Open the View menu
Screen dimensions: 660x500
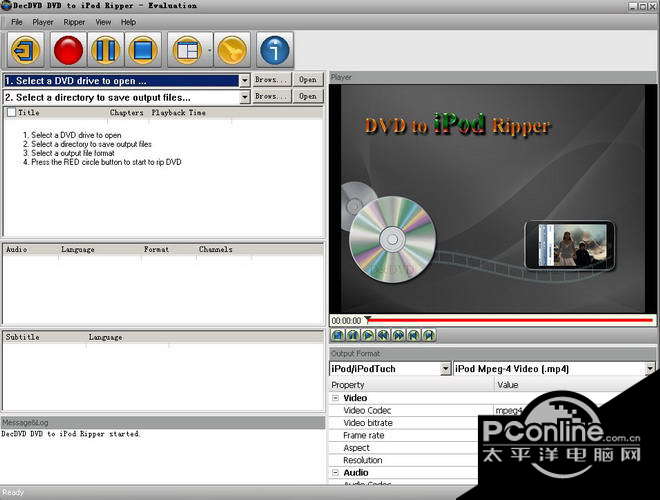[103, 22]
